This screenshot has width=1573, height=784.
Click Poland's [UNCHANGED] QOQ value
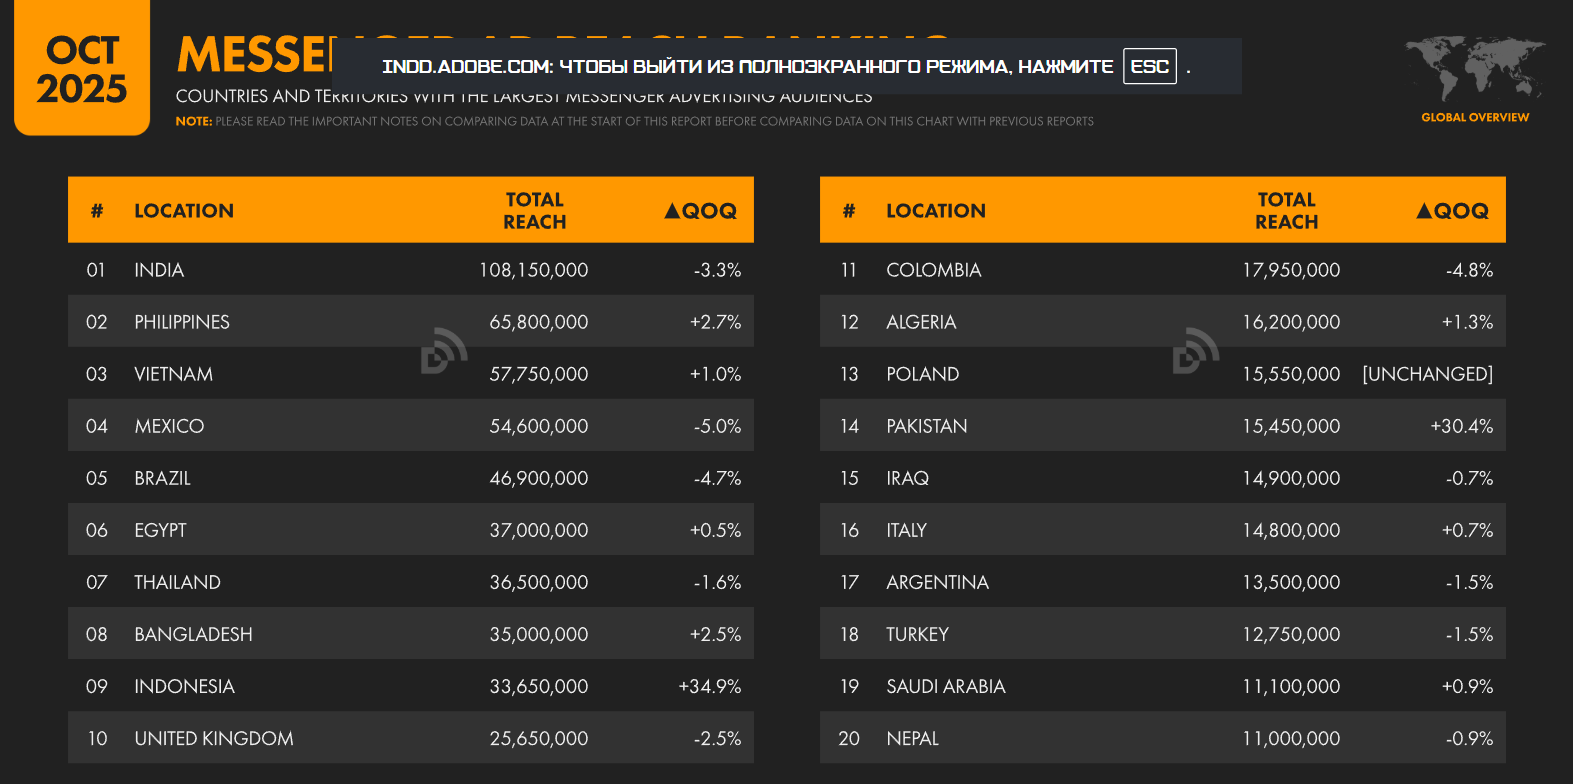1427,374
